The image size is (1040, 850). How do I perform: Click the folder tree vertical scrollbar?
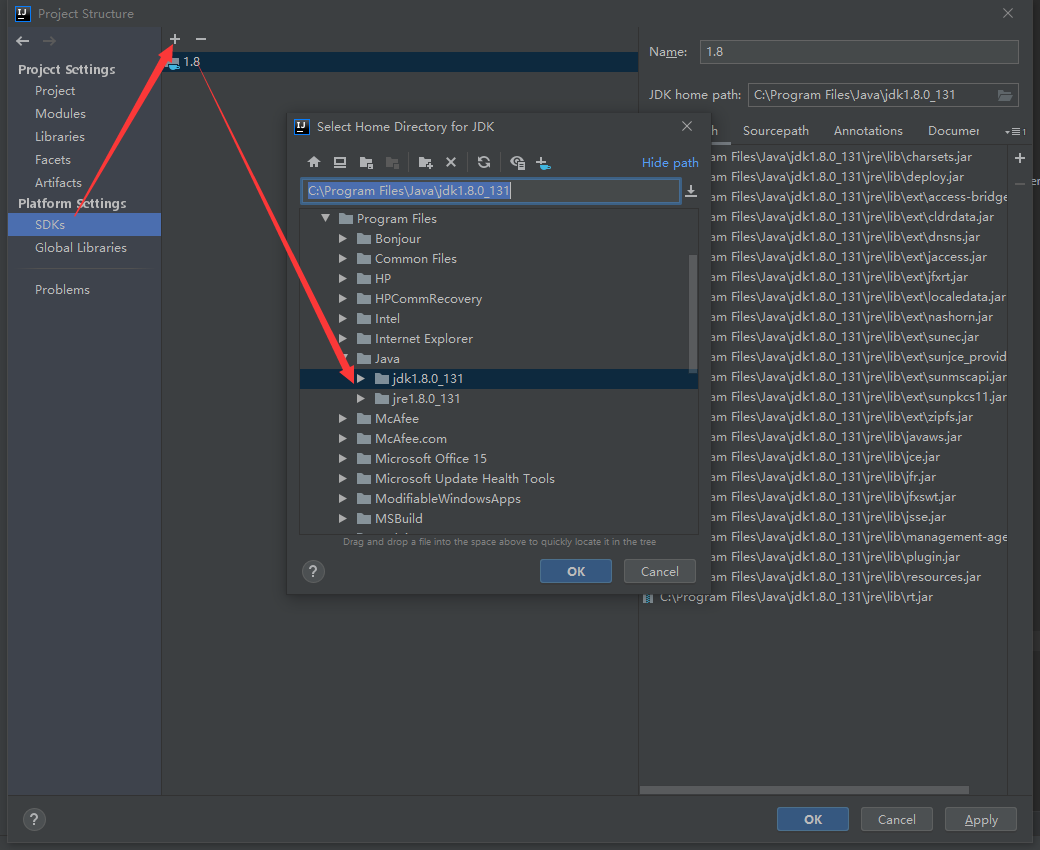(x=693, y=312)
